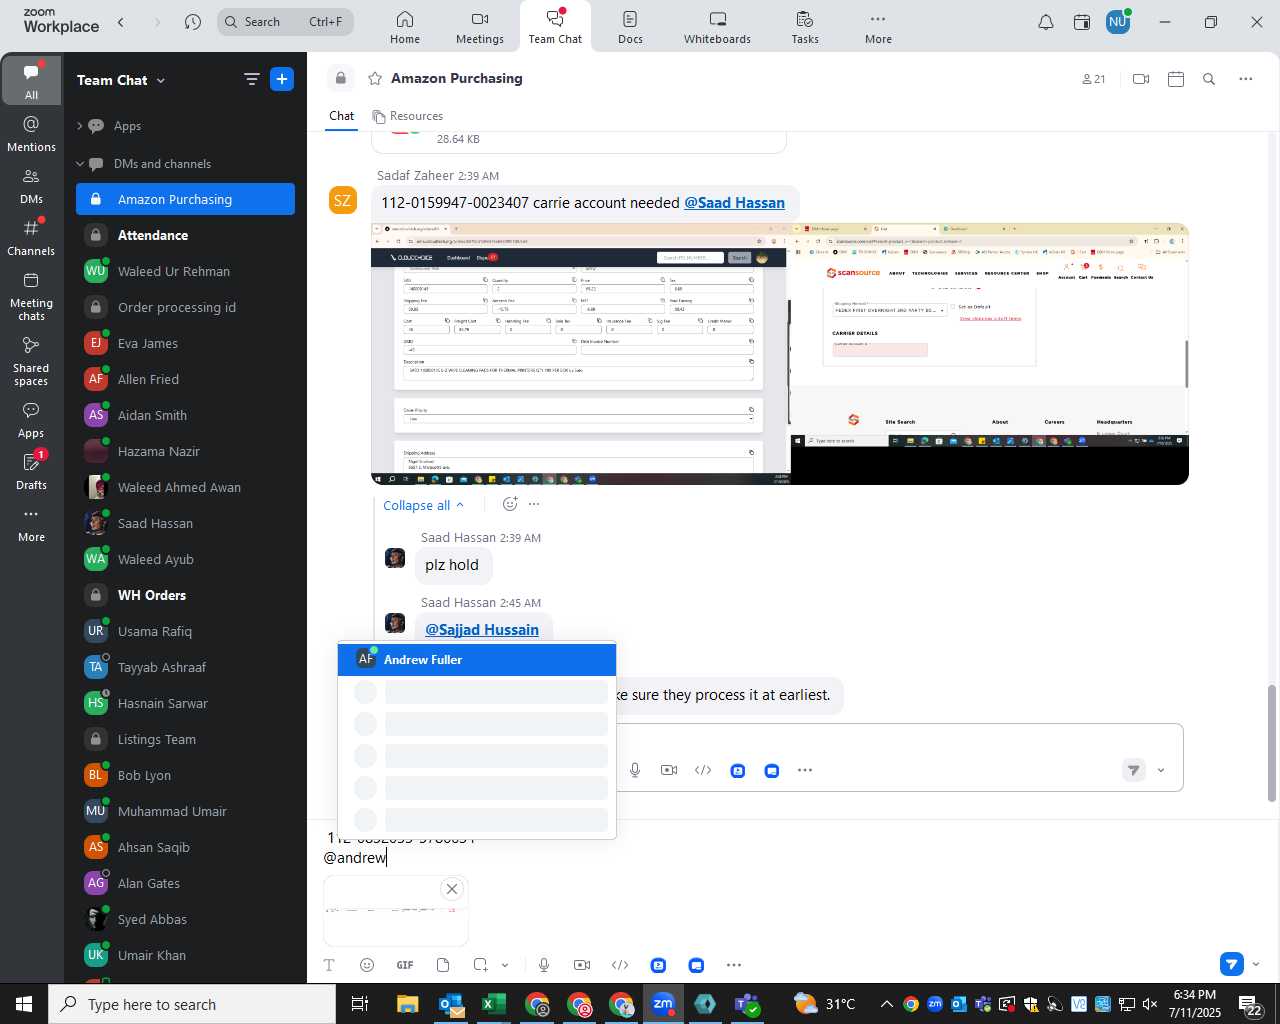The width and height of the screenshot is (1280, 1024).
Task: Click the Search box in top bar
Action: click(286, 22)
